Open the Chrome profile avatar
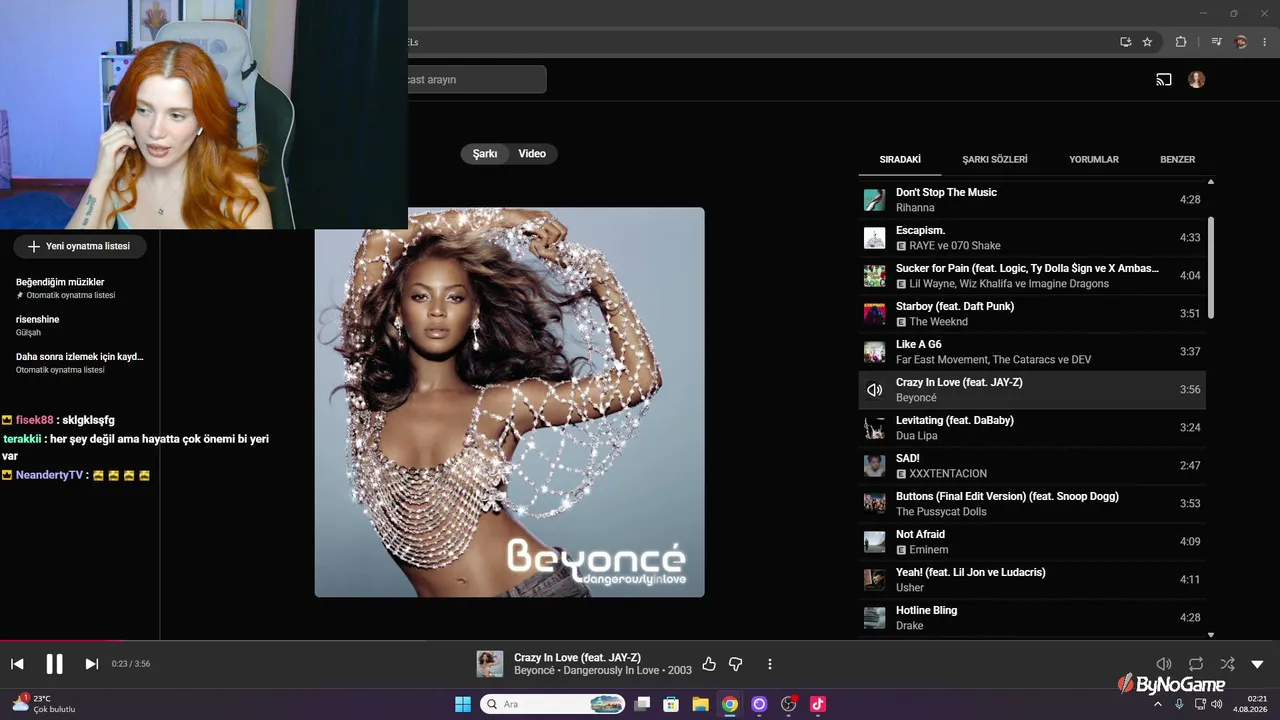The image size is (1280, 720). (1241, 42)
